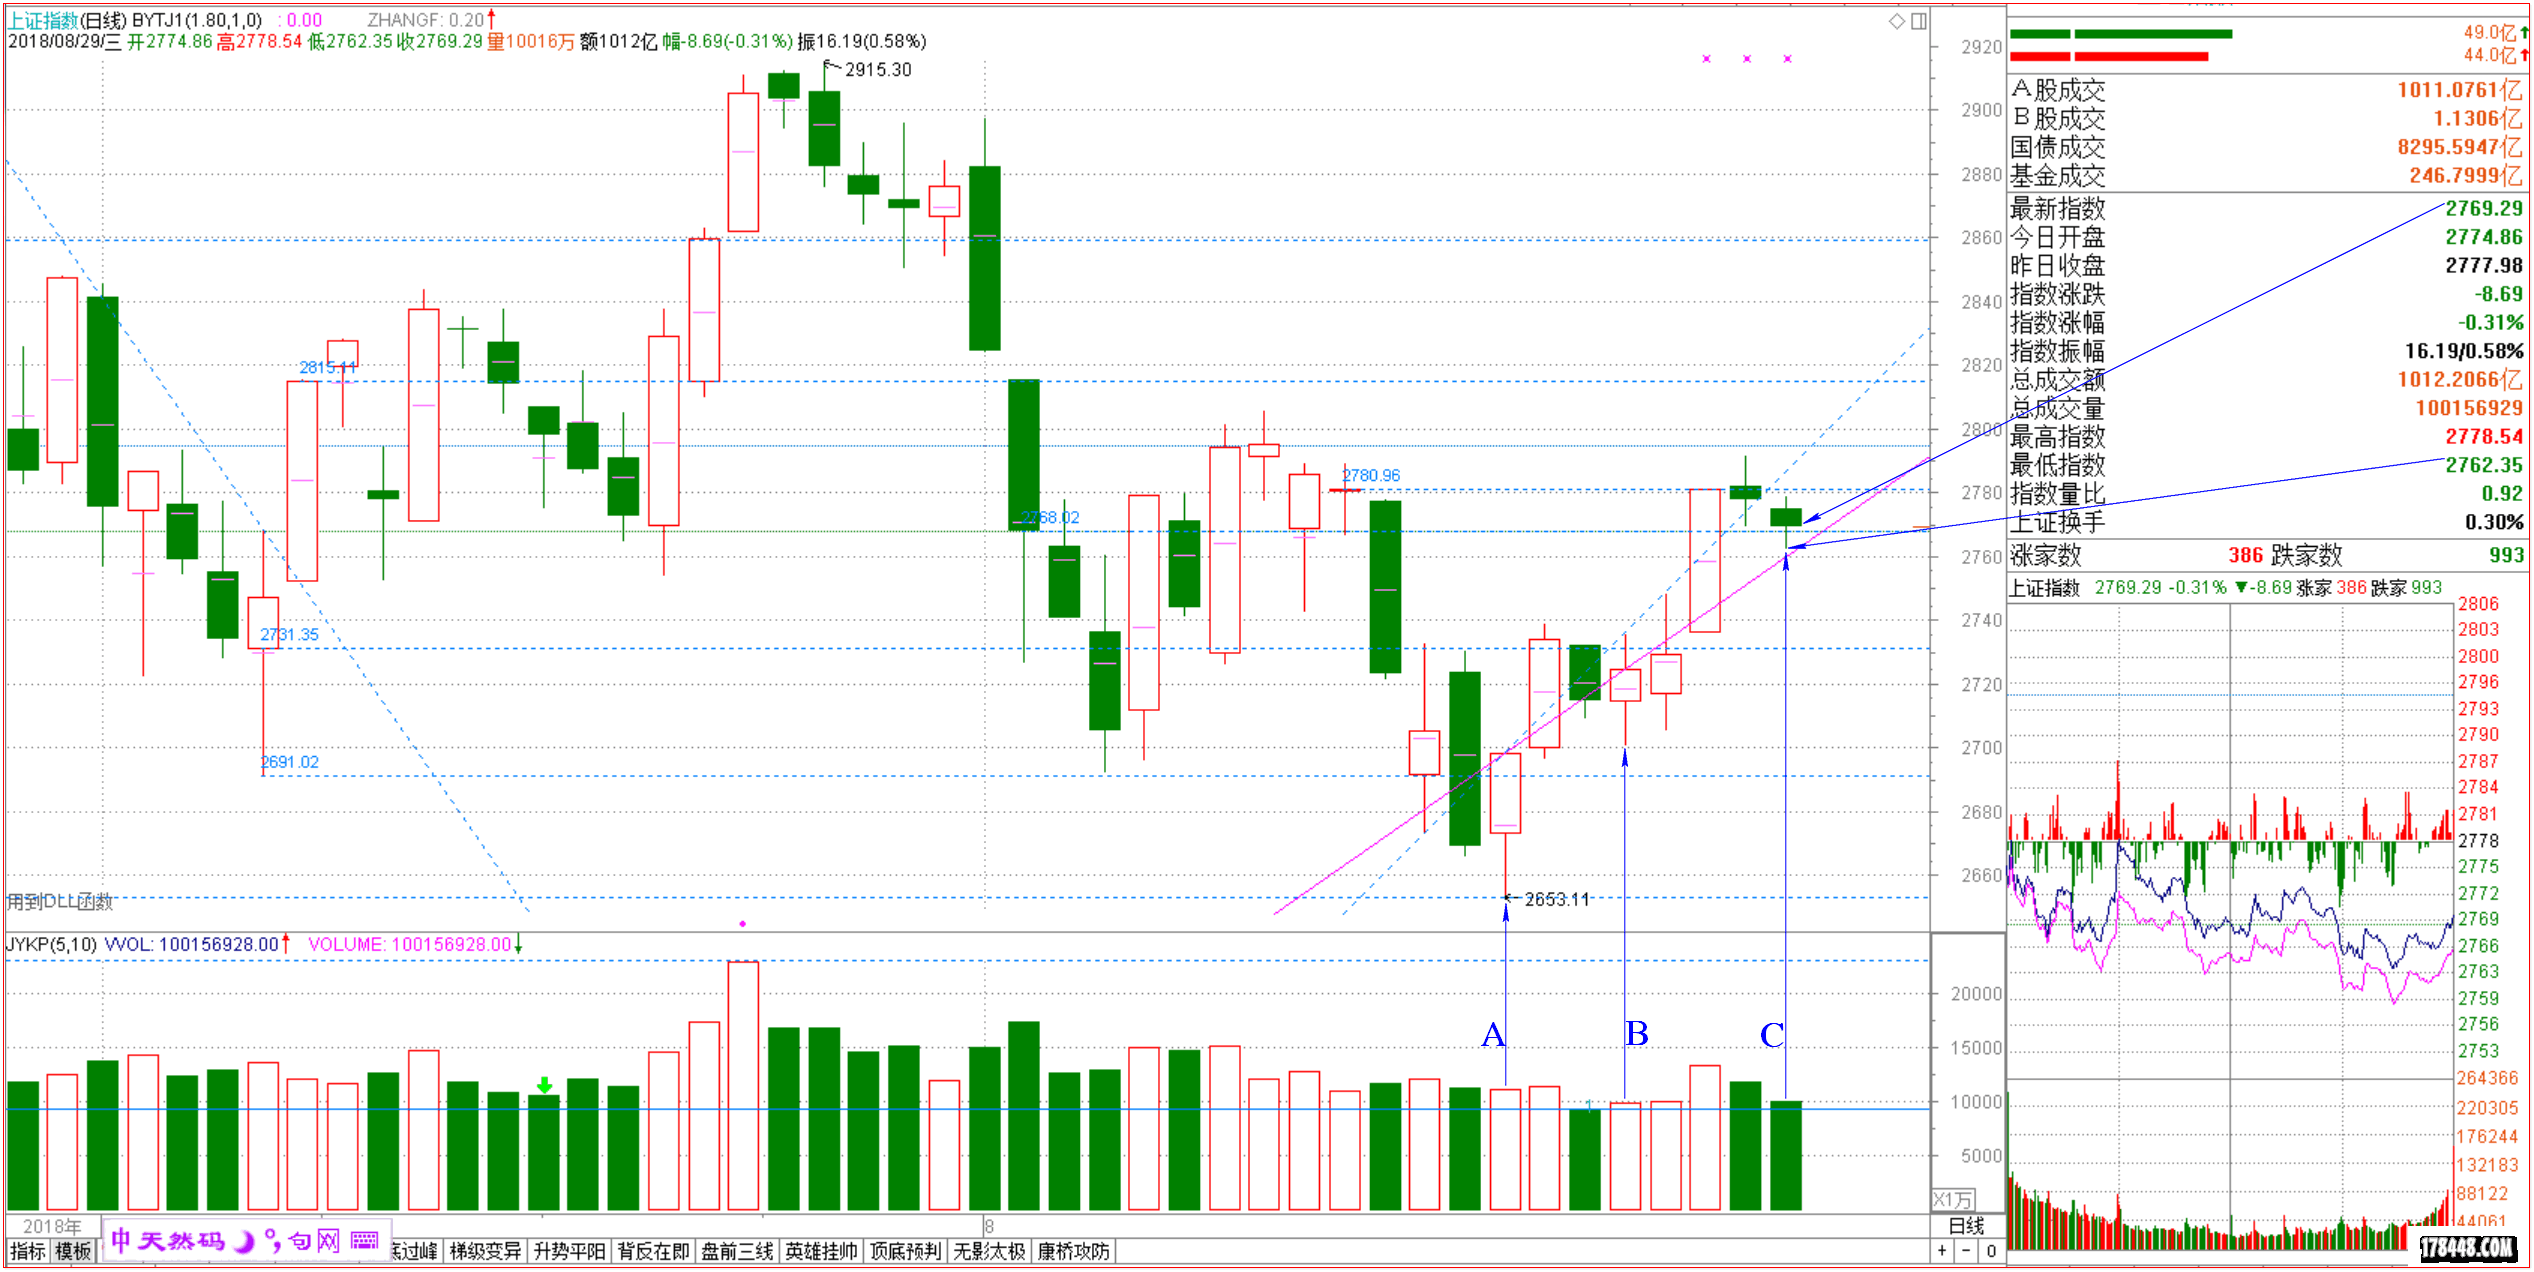Select the 英雄挂帅 indicator tab
This screenshot has height=1272, width=2534.
pyautogui.click(x=821, y=1251)
